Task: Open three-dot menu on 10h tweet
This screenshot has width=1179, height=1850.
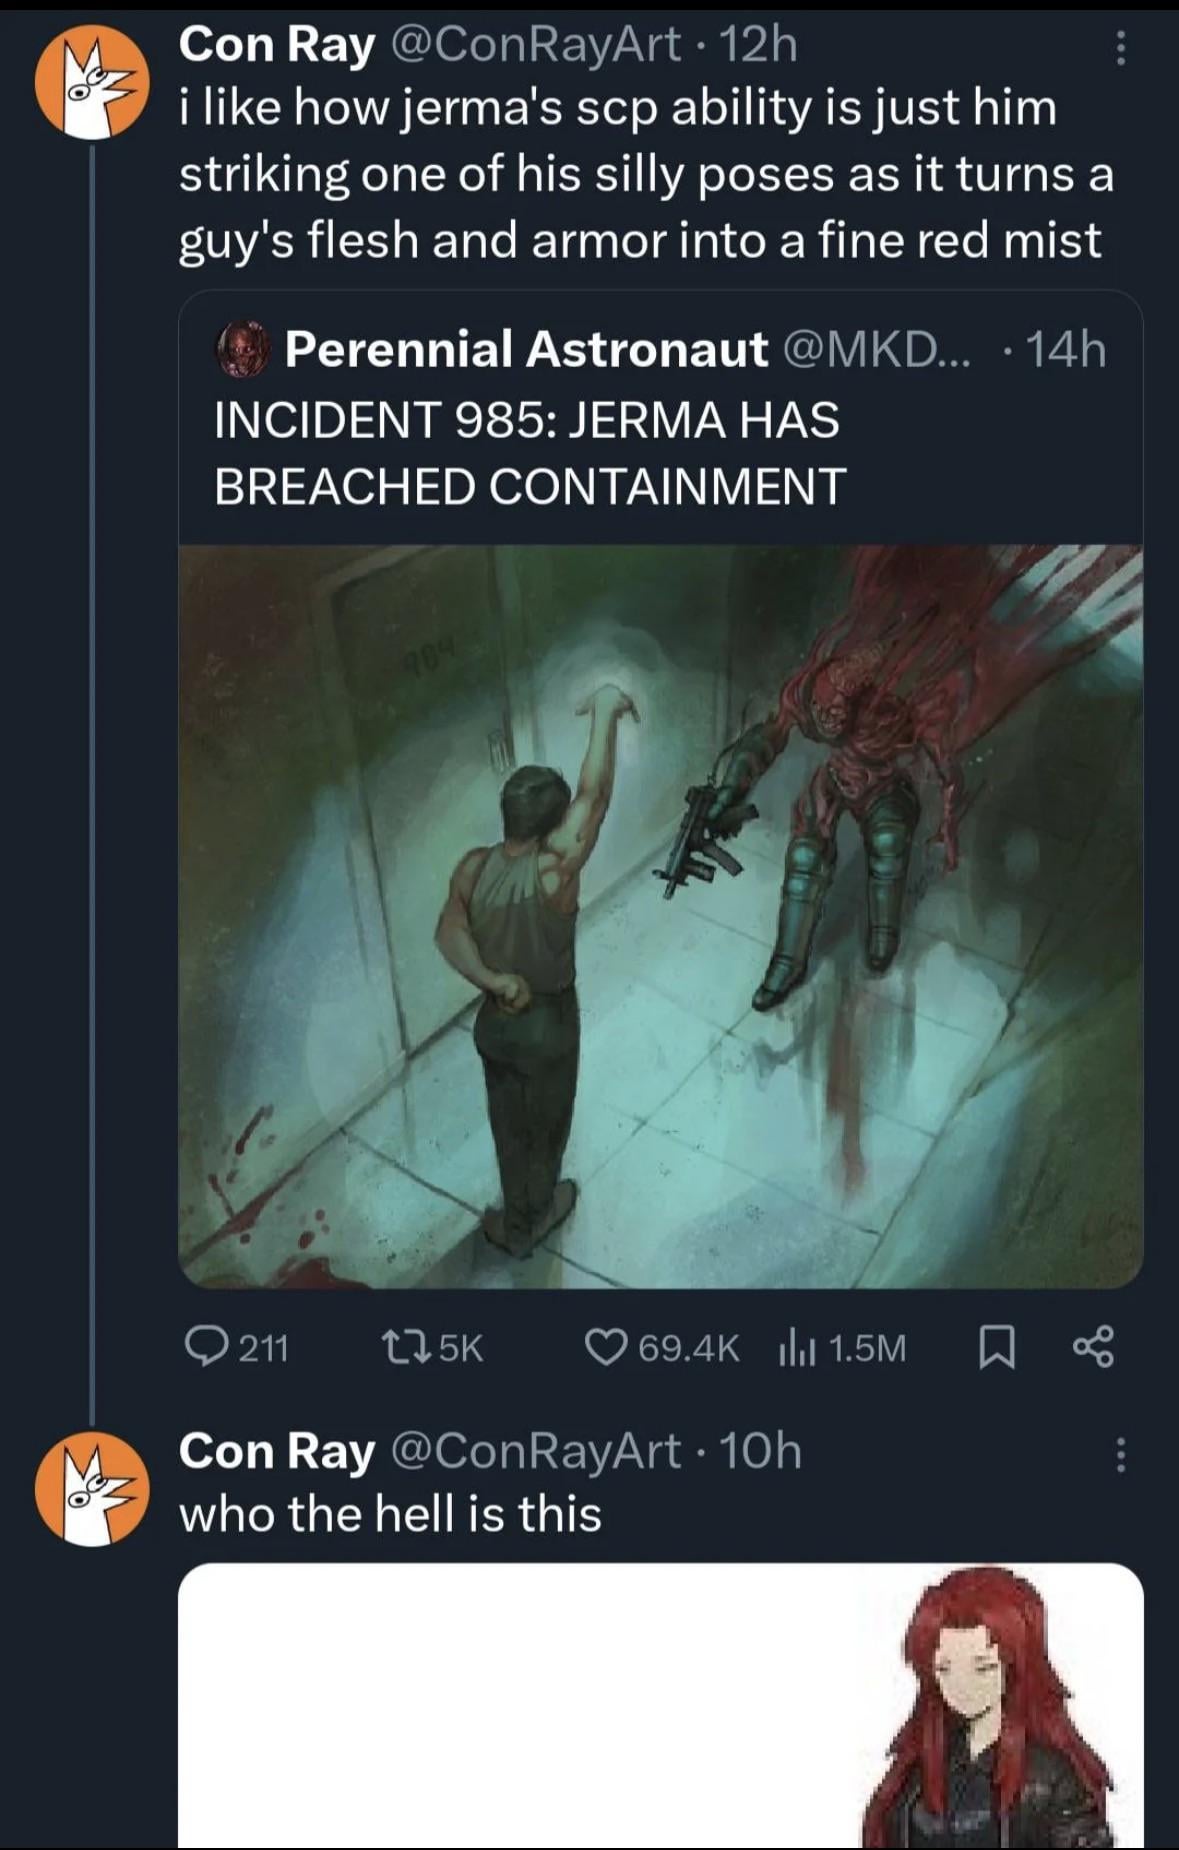Action: click(x=1120, y=1455)
